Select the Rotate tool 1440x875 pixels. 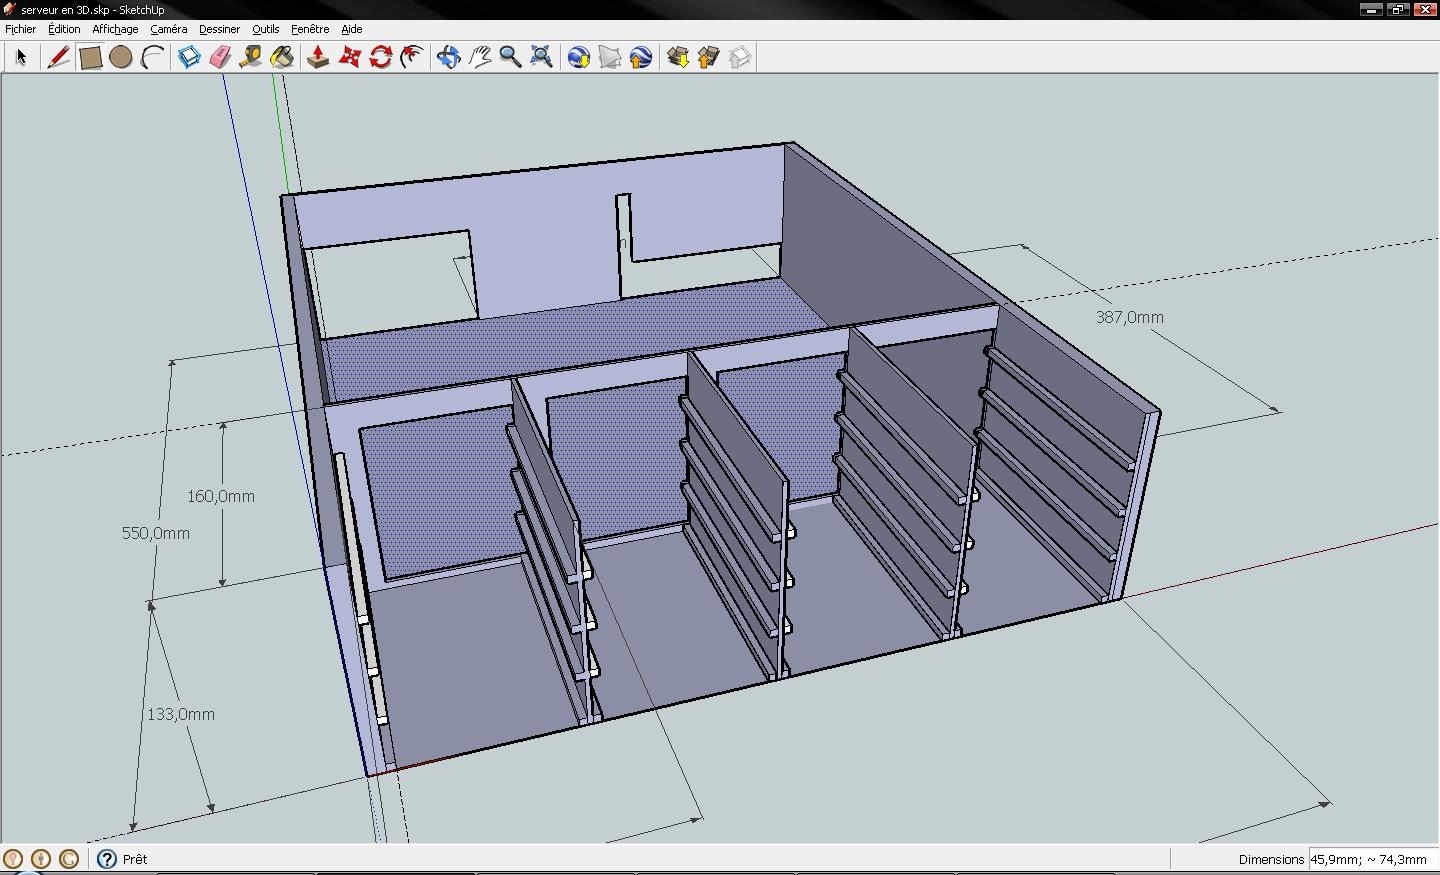click(380, 57)
